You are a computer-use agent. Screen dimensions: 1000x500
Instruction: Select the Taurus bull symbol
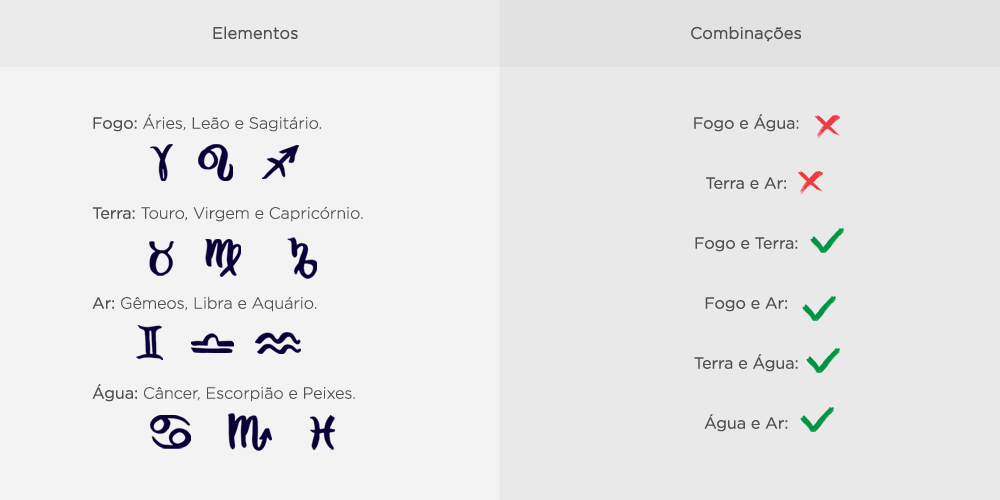point(161,258)
